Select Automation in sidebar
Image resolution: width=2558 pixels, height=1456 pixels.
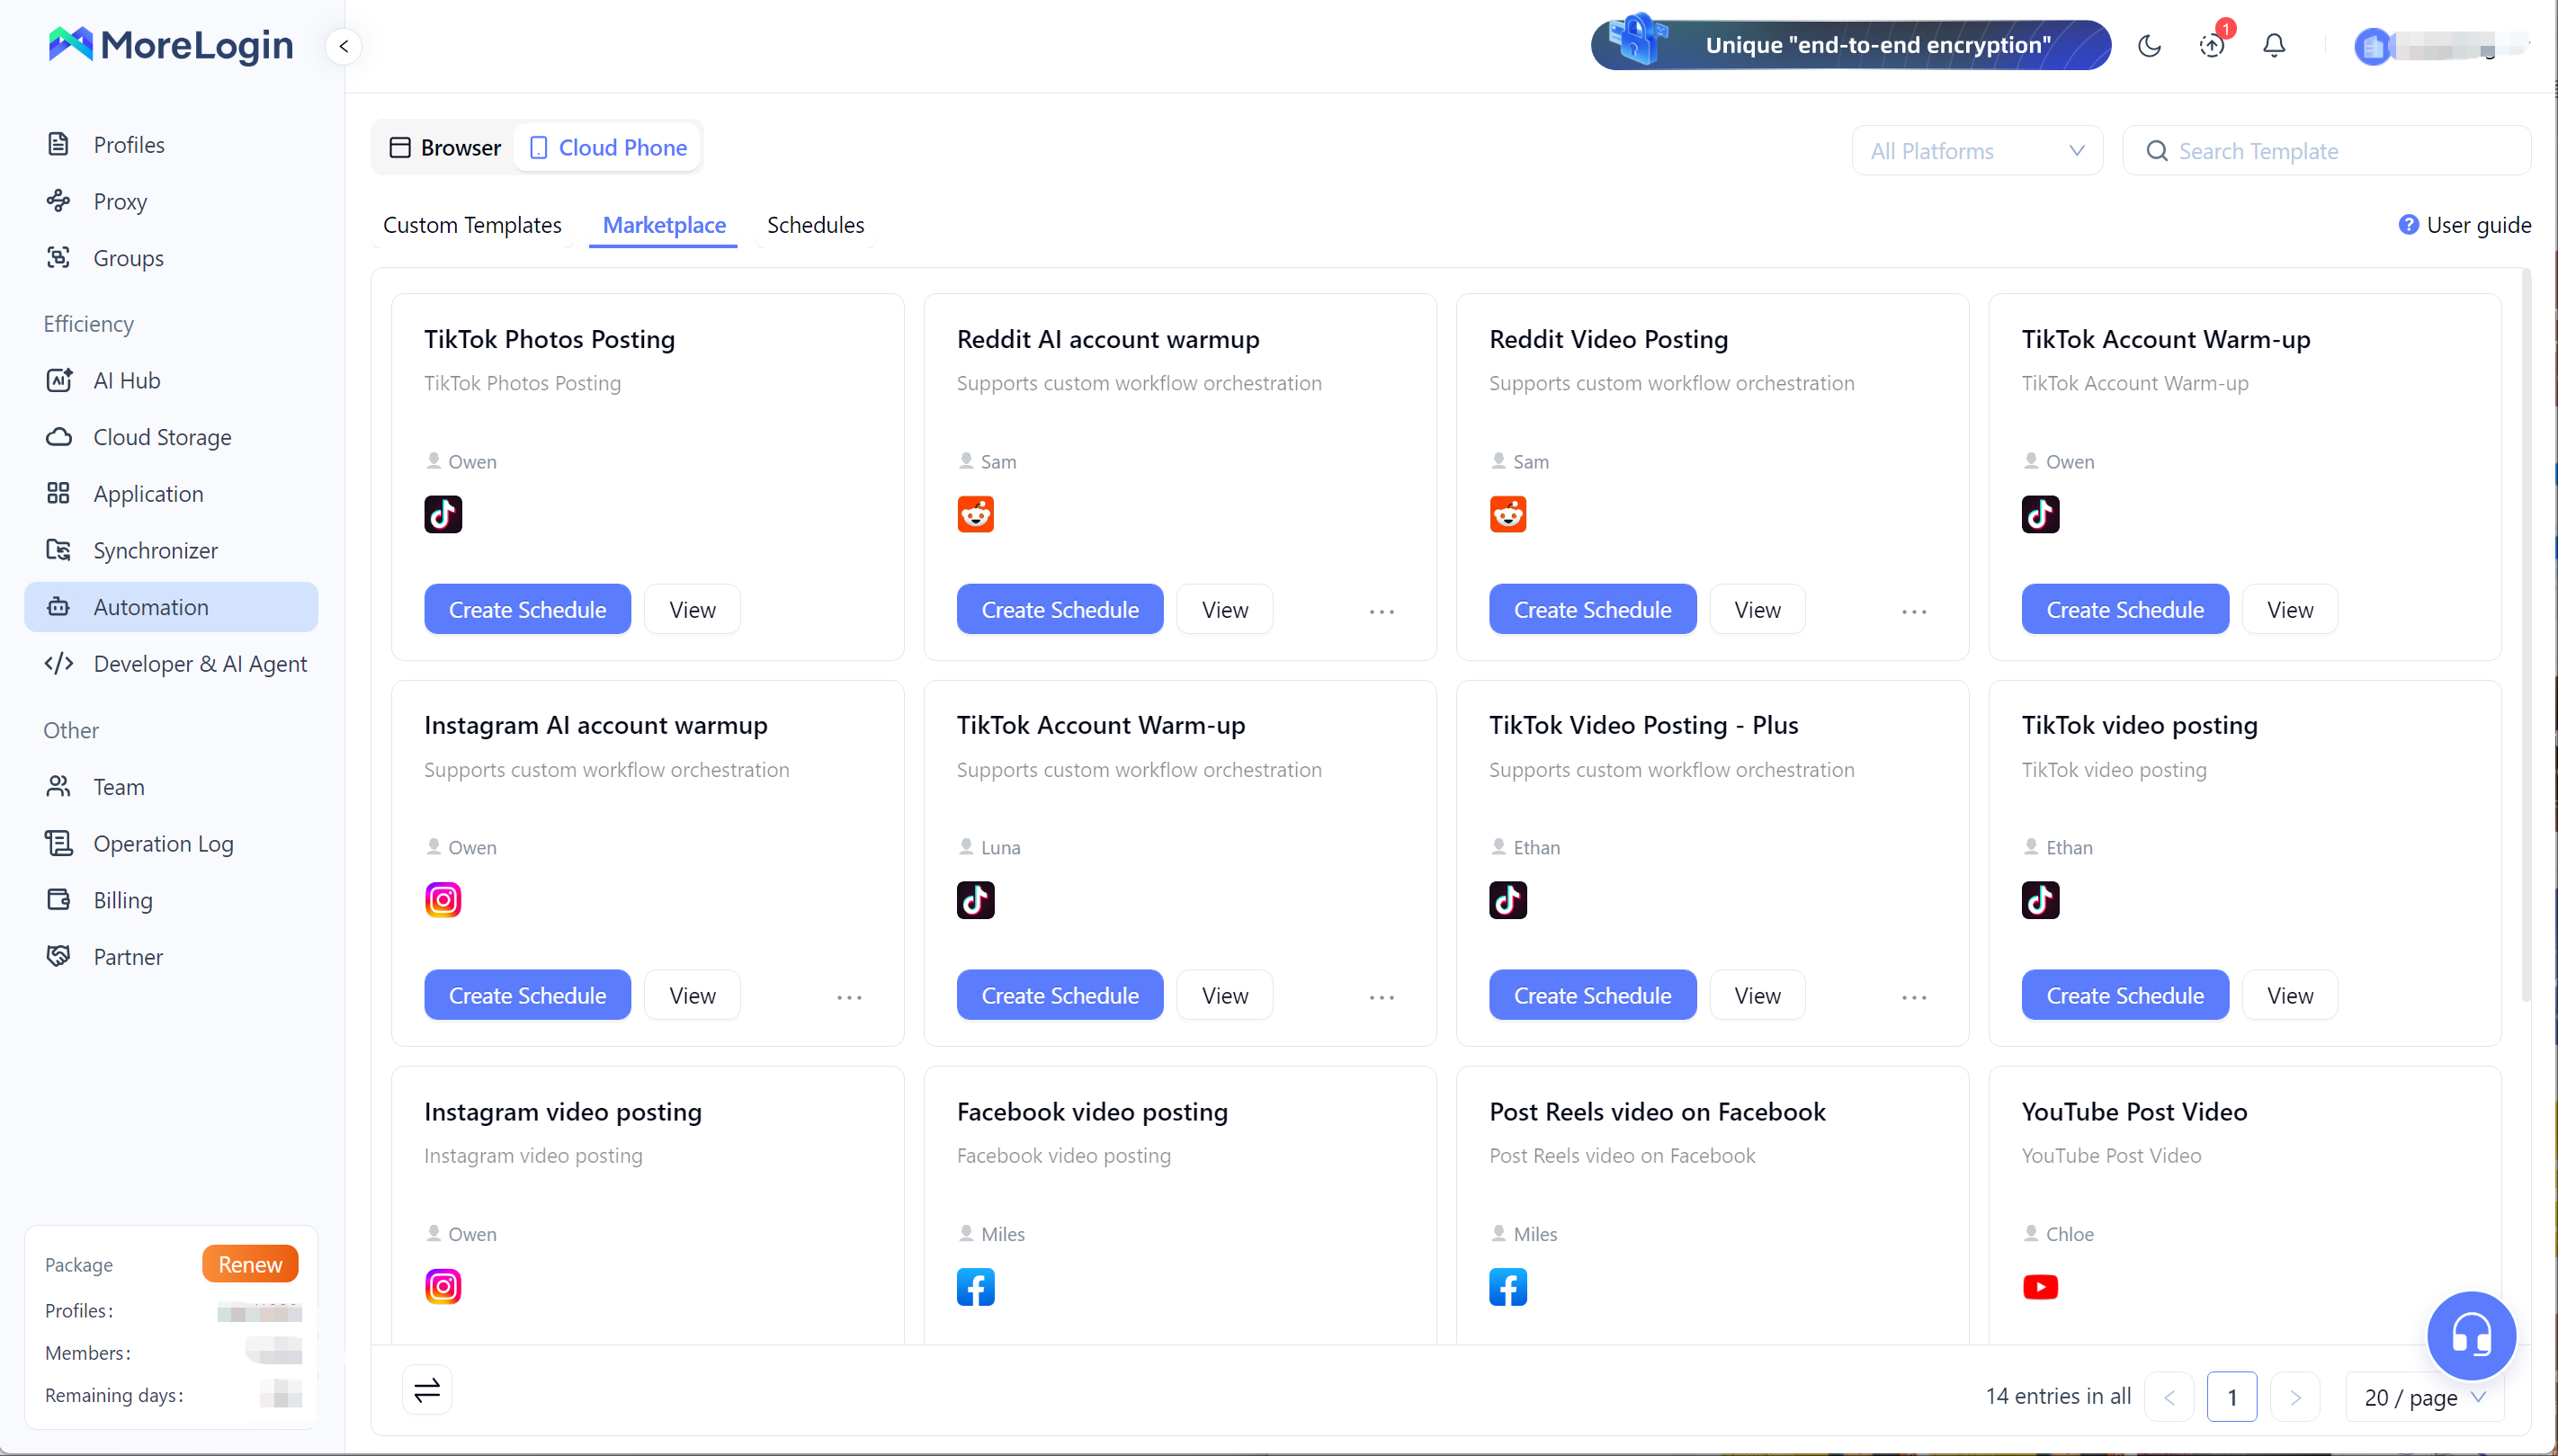[171, 607]
